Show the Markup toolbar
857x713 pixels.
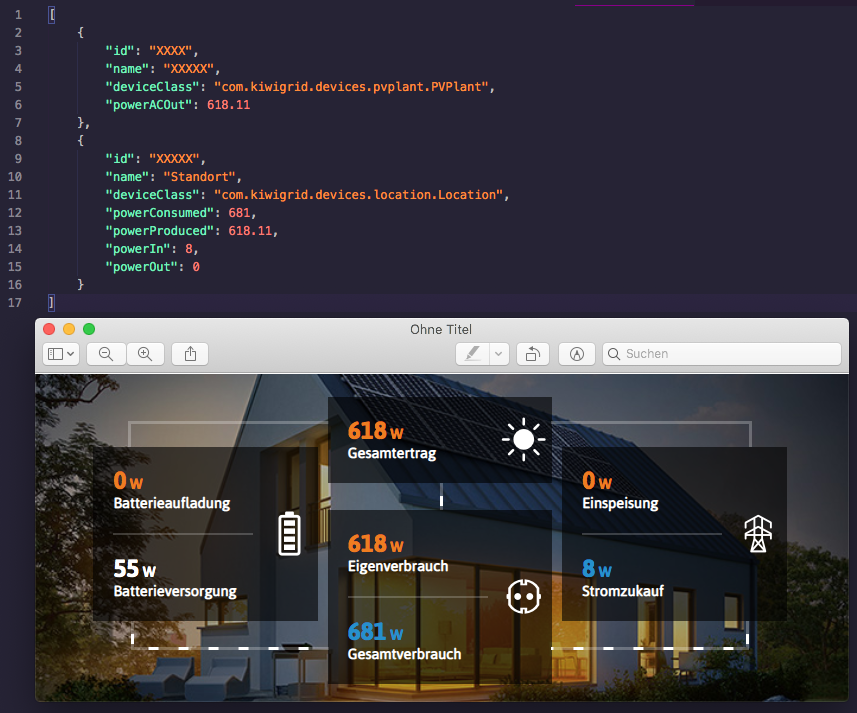pos(577,354)
